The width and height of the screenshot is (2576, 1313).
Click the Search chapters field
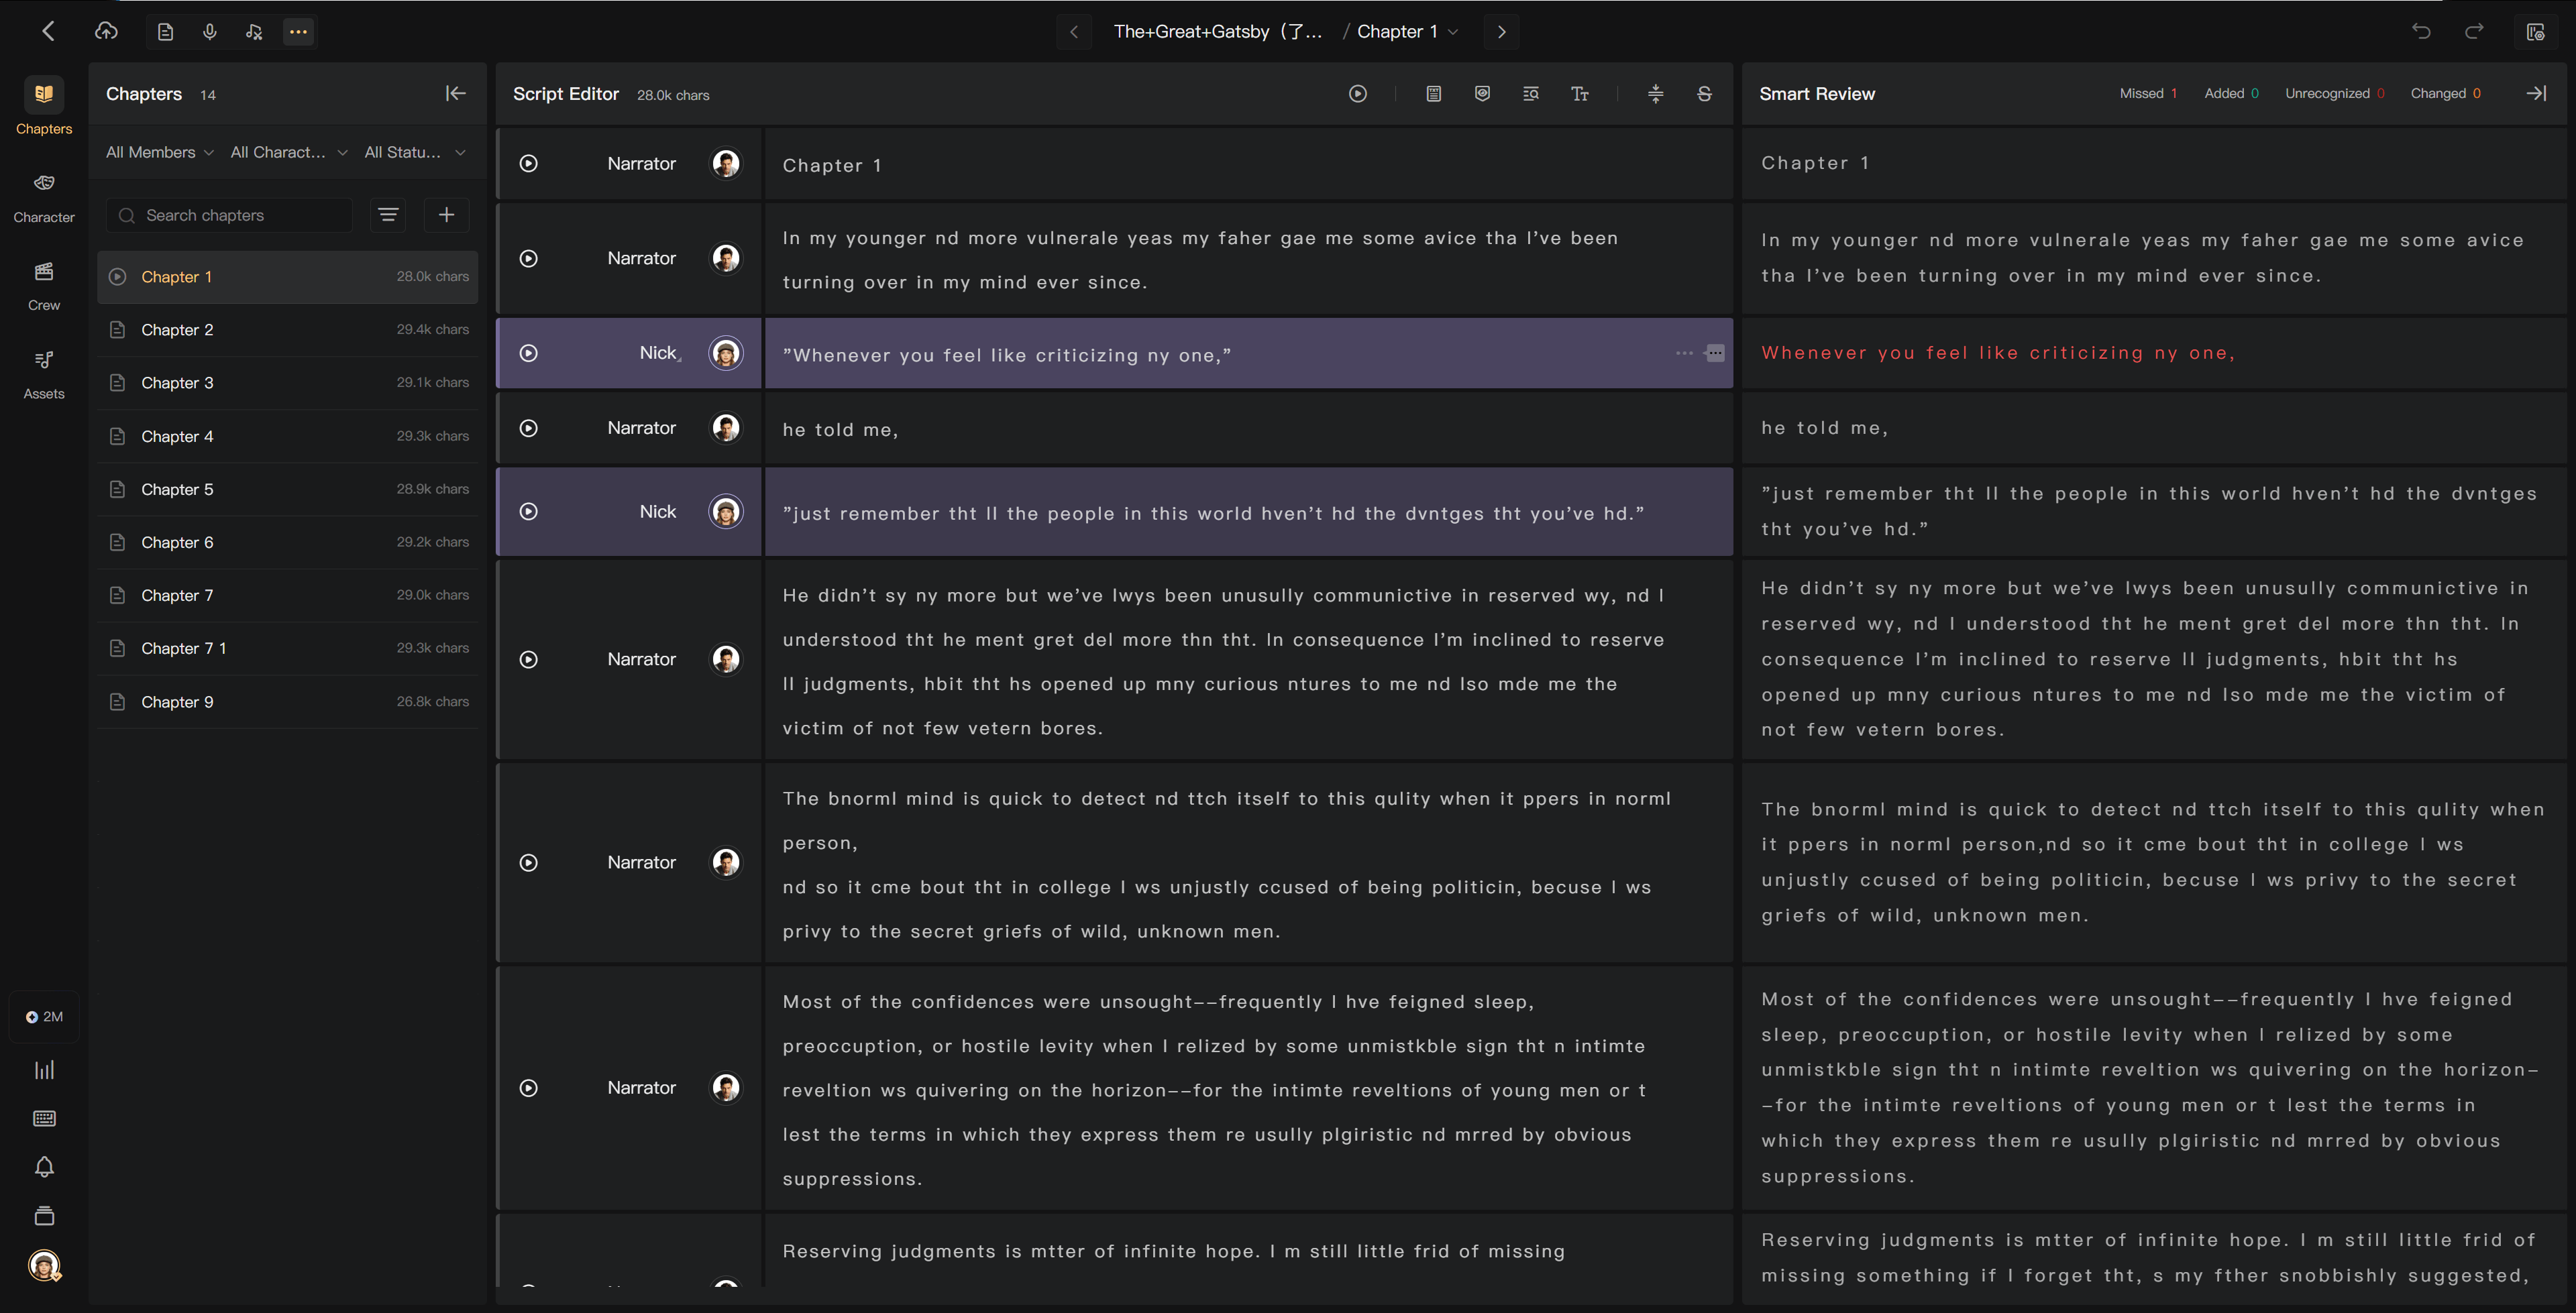pos(229,215)
